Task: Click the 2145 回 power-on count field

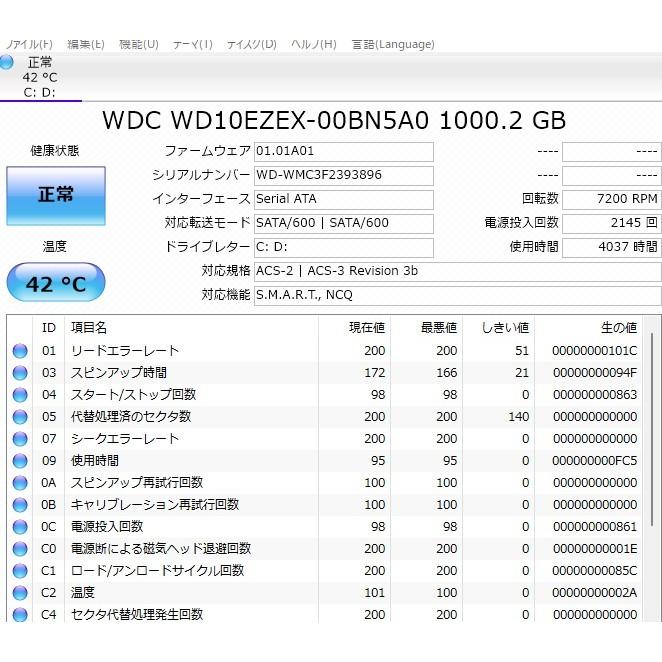Action: 611,223
